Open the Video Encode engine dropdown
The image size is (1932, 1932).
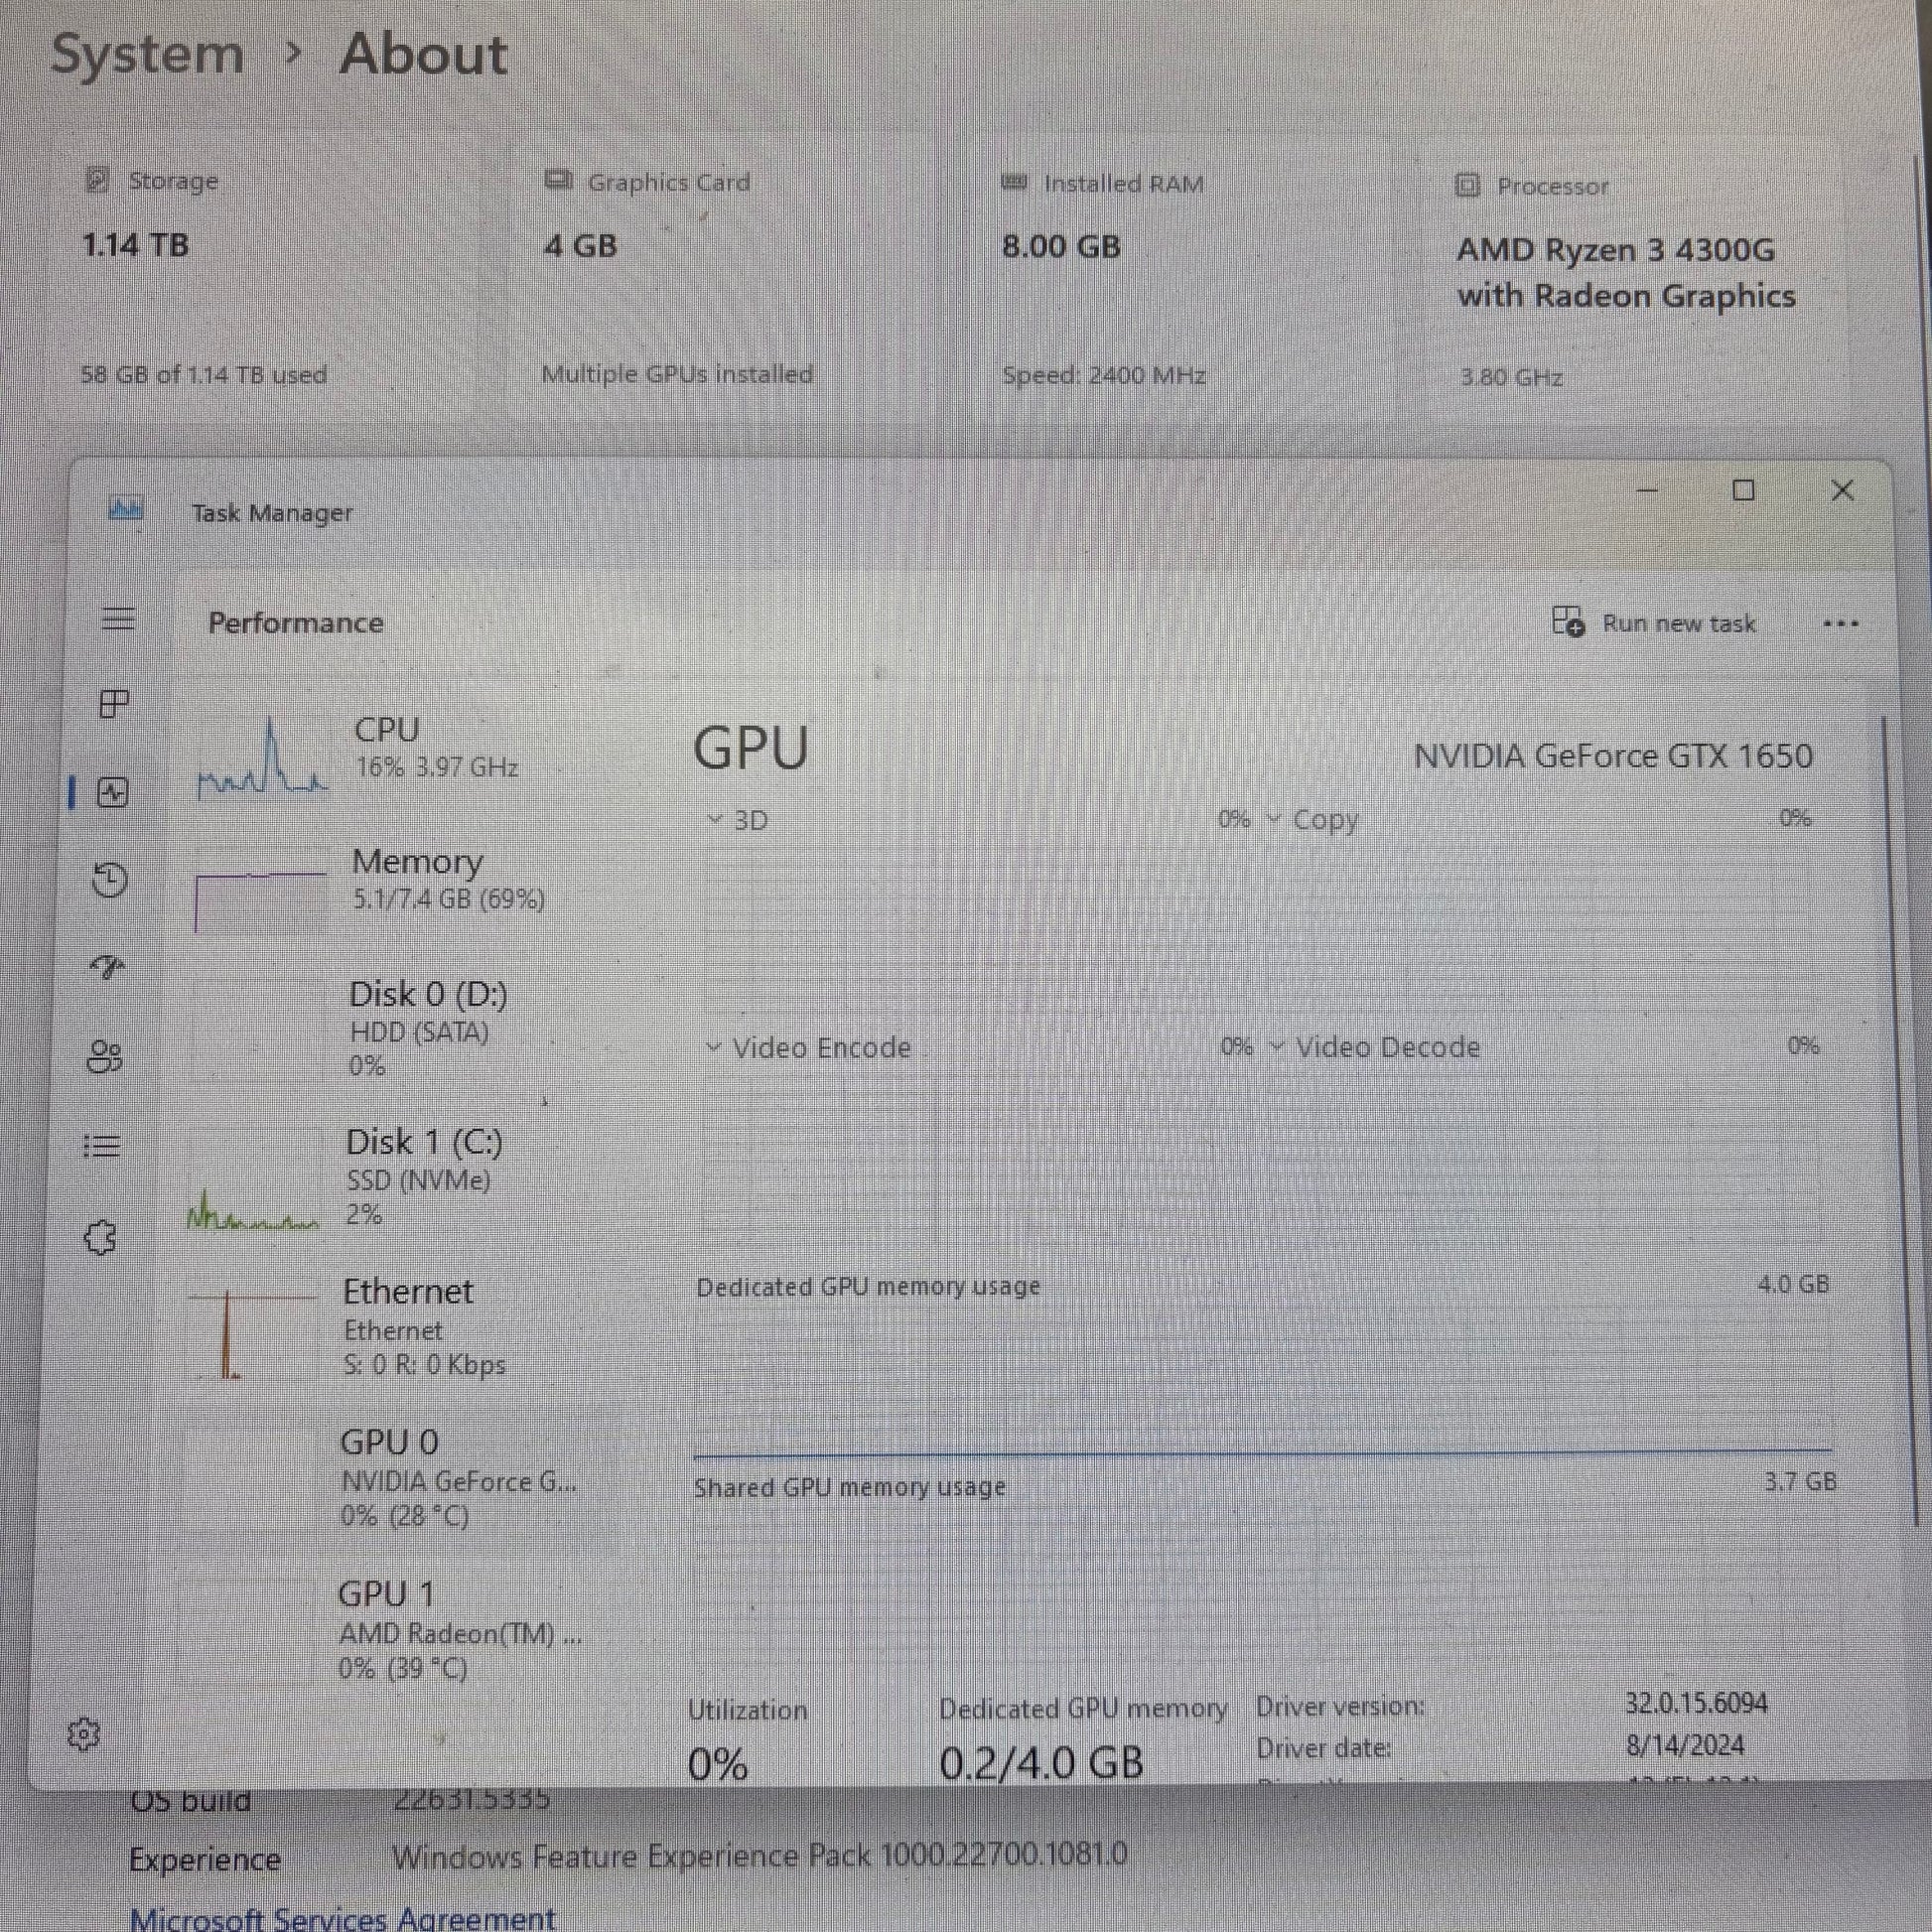tap(810, 1048)
